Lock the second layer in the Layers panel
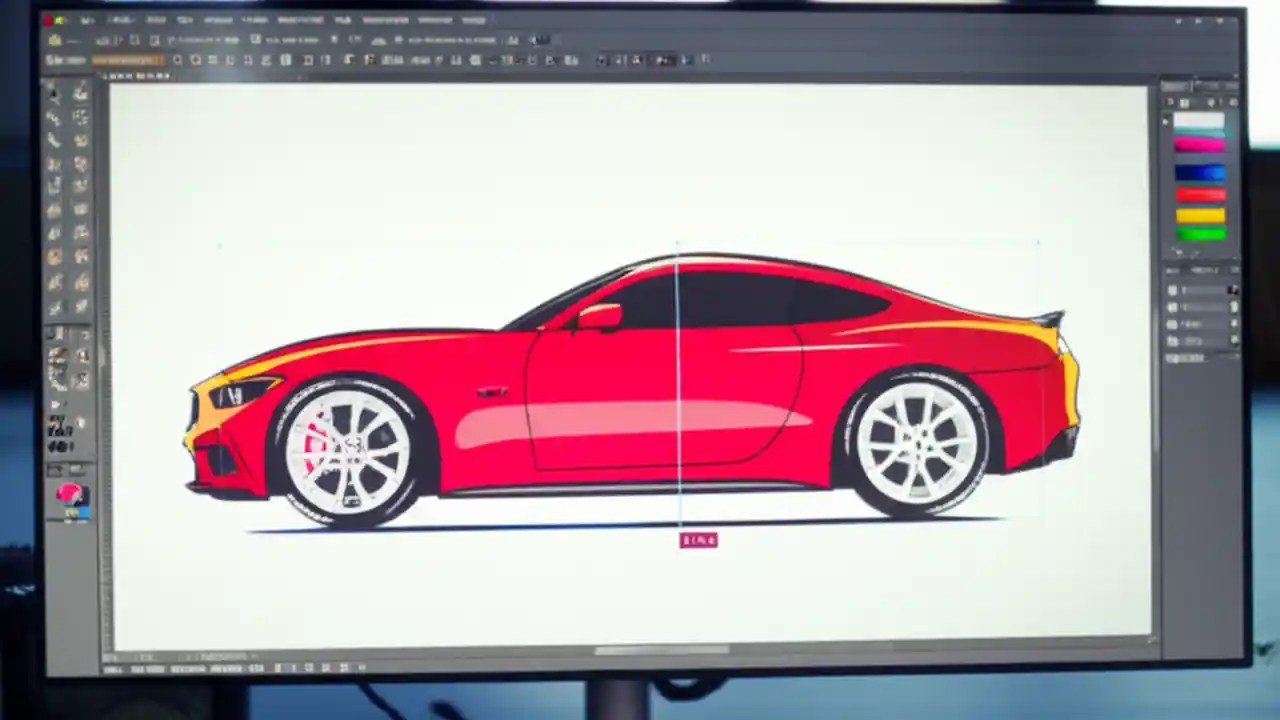1280x720 pixels. tap(1232, 306)
